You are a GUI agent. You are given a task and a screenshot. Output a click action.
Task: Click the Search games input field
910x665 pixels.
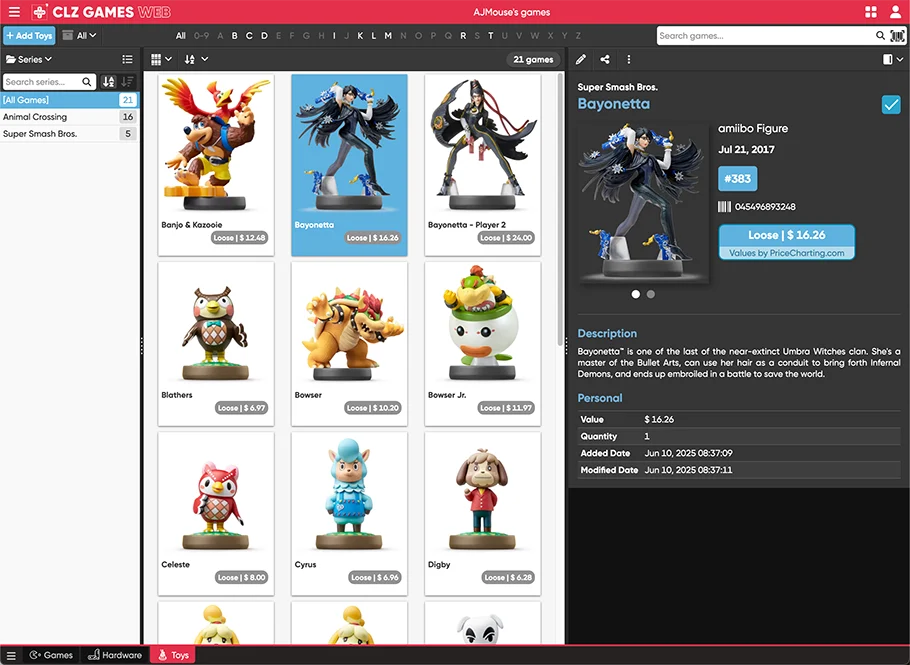tap(765, 35)
